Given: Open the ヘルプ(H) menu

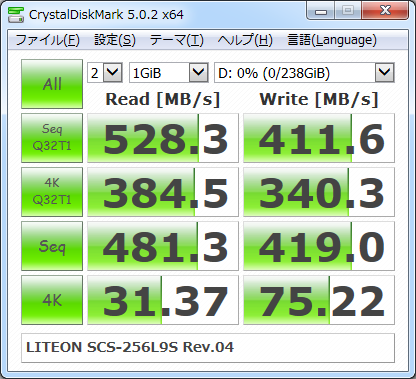Looking at the screenshot, I should pyautogui.click(x=245, y=40).
